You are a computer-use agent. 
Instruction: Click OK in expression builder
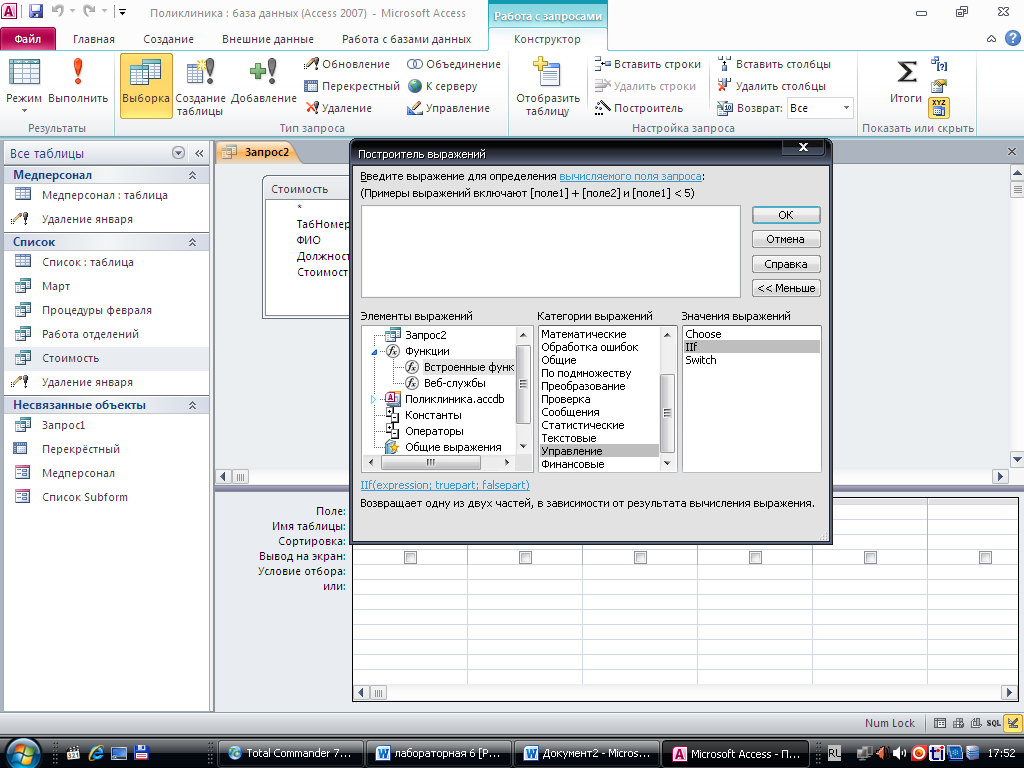pyautogui.click(x=786, y=215)
